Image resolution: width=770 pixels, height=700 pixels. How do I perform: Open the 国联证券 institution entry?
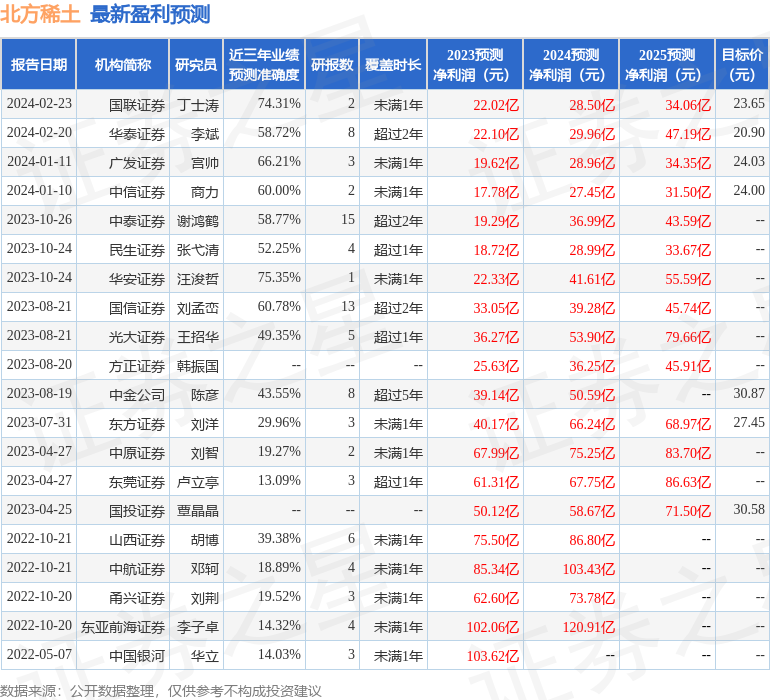[137, 104]
